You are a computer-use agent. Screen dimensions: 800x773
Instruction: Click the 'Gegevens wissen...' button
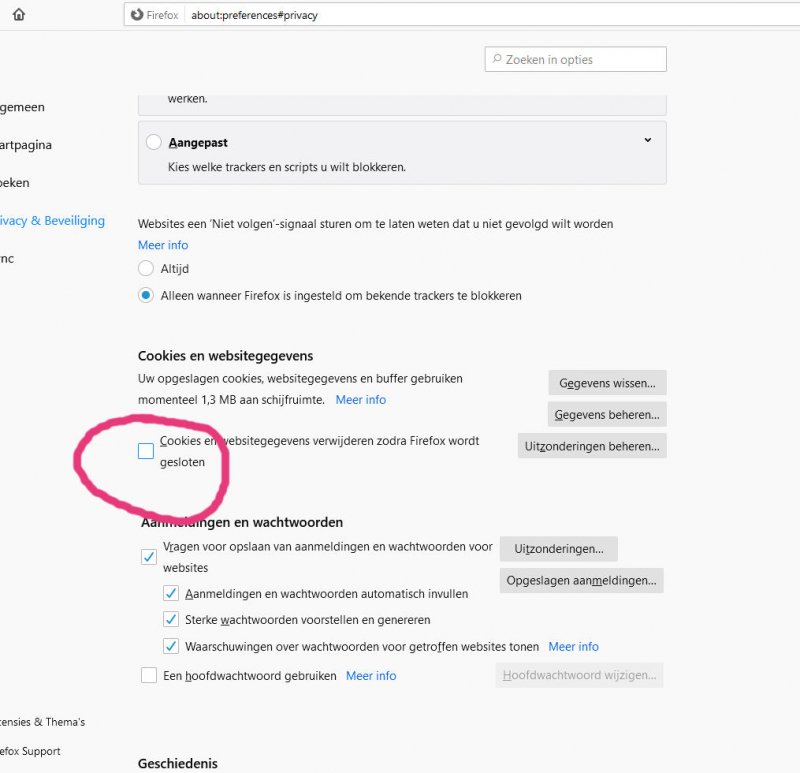(x=607, y=382)
